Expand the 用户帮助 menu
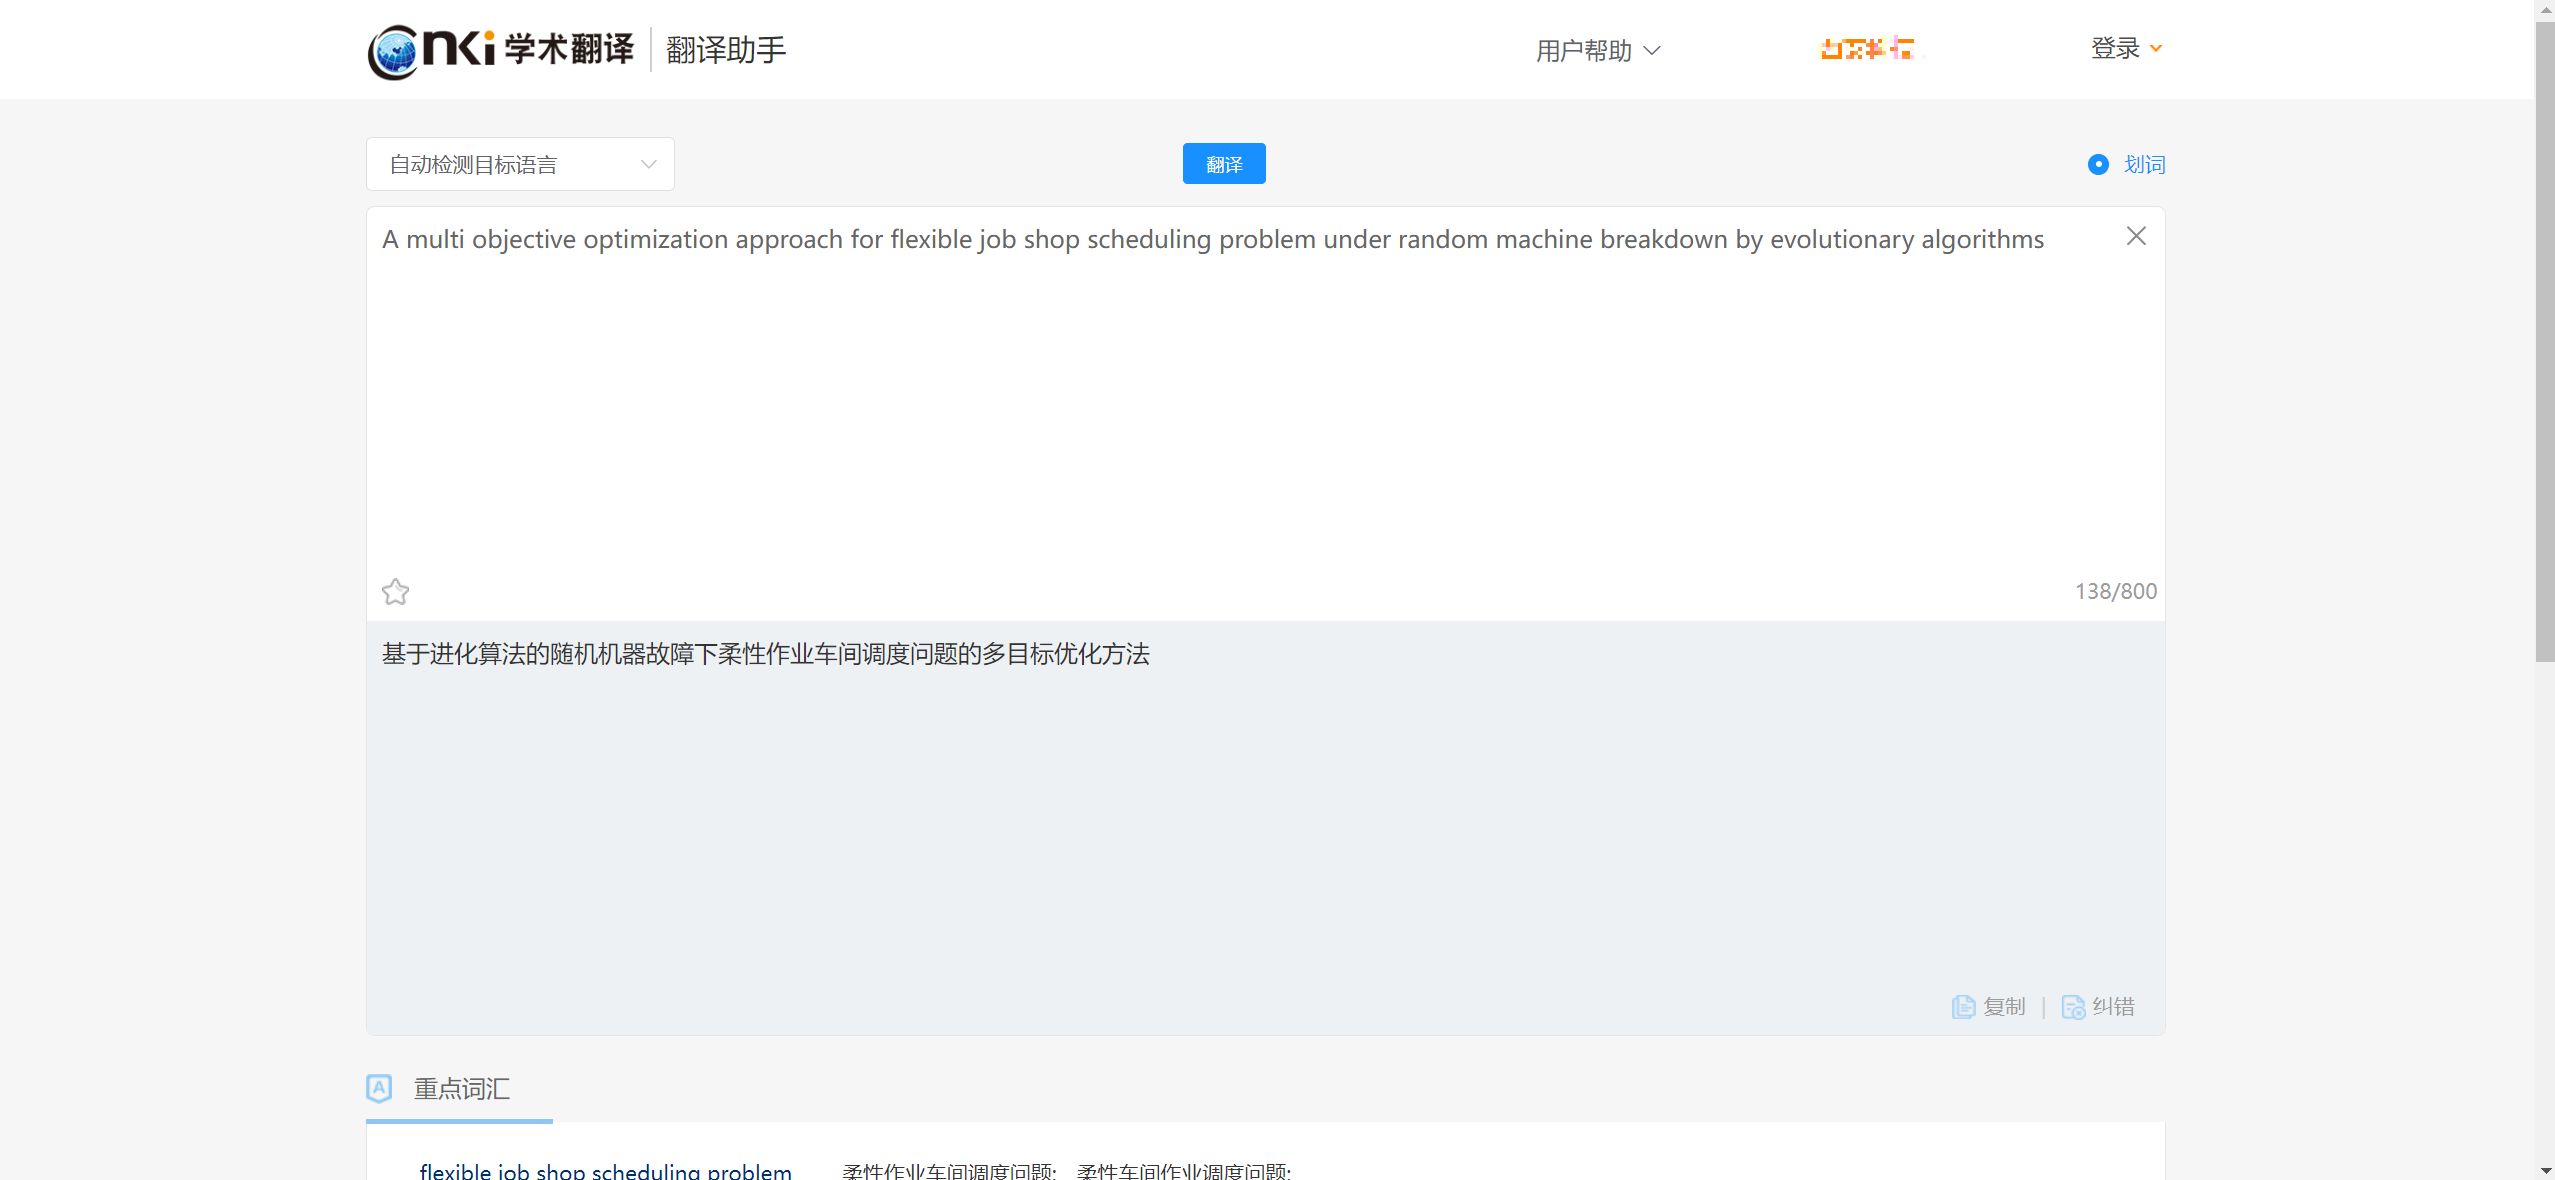This screenshot has height=1180, width=2555. coord(1598,50)
